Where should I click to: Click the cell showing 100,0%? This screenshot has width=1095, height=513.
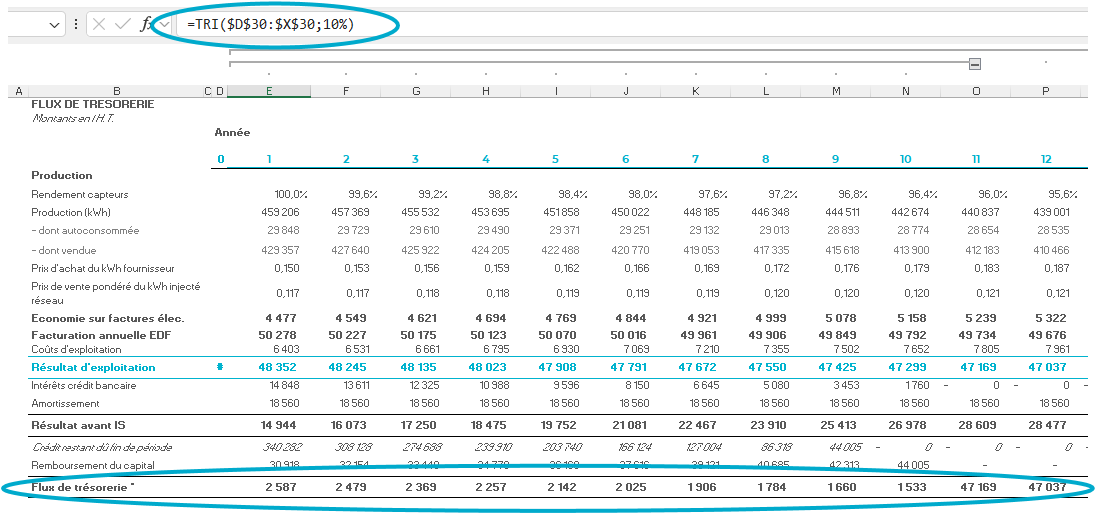click(x=291, y=194)
